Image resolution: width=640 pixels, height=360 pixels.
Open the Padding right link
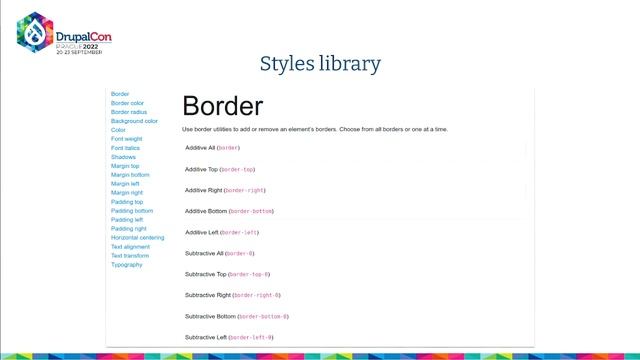click(129, 229)
